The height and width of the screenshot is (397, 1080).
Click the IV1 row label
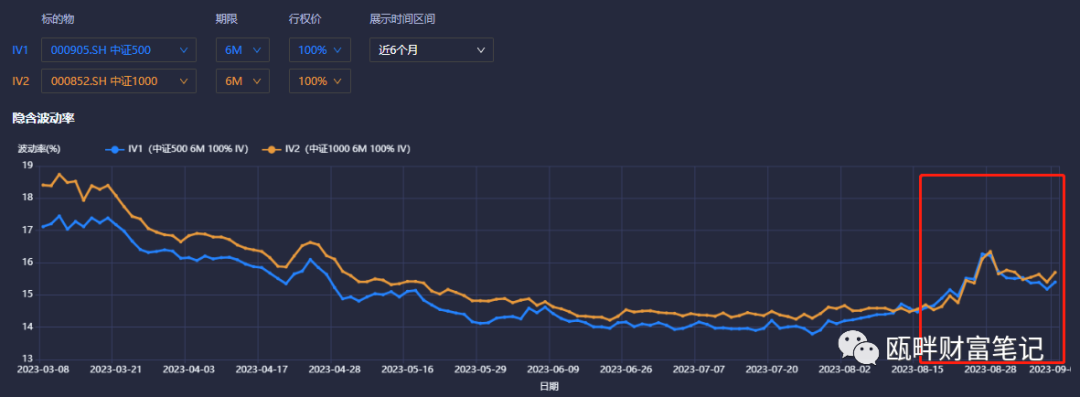coord(21,50)
